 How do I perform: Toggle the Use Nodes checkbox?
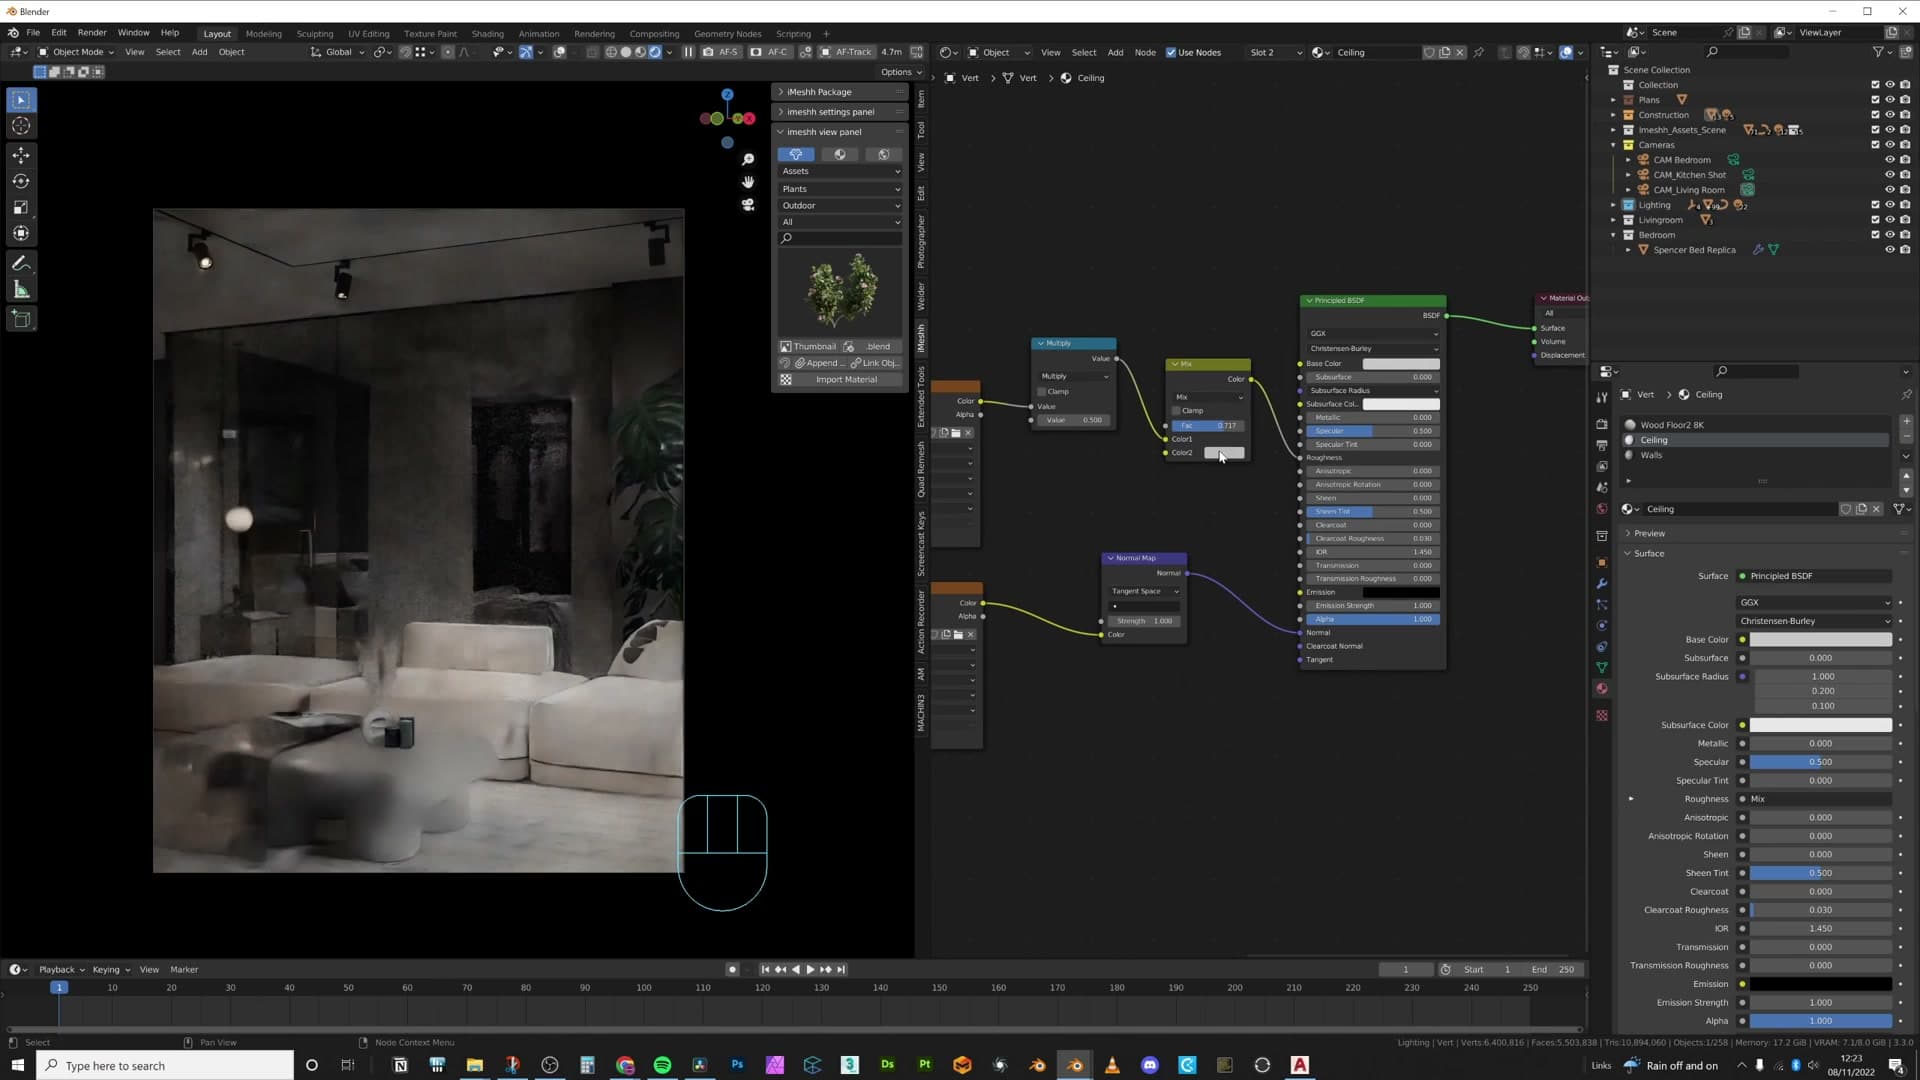coord(1171,52)
